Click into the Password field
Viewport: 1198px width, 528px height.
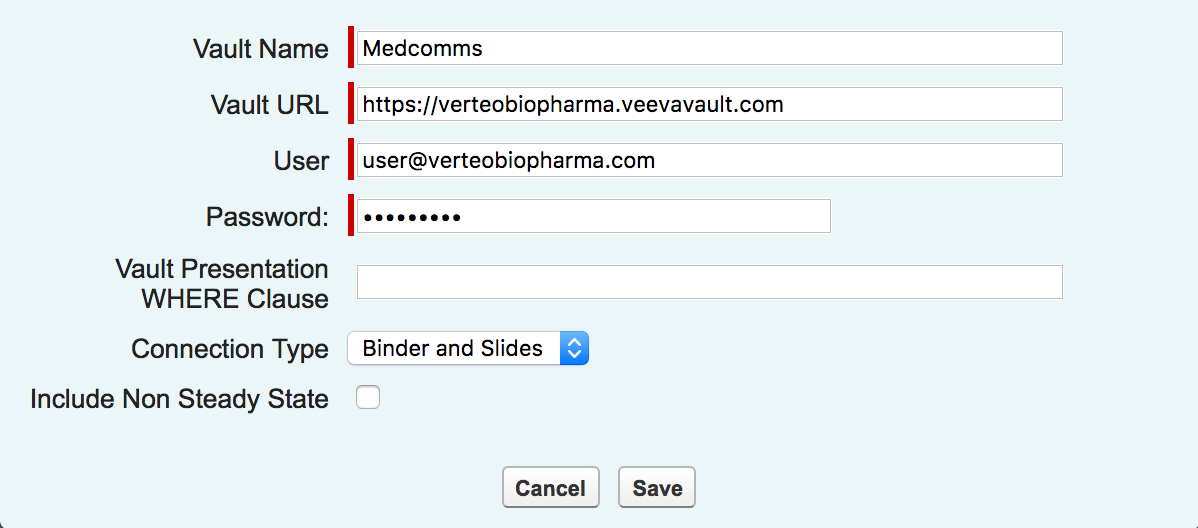coord(593,216)
